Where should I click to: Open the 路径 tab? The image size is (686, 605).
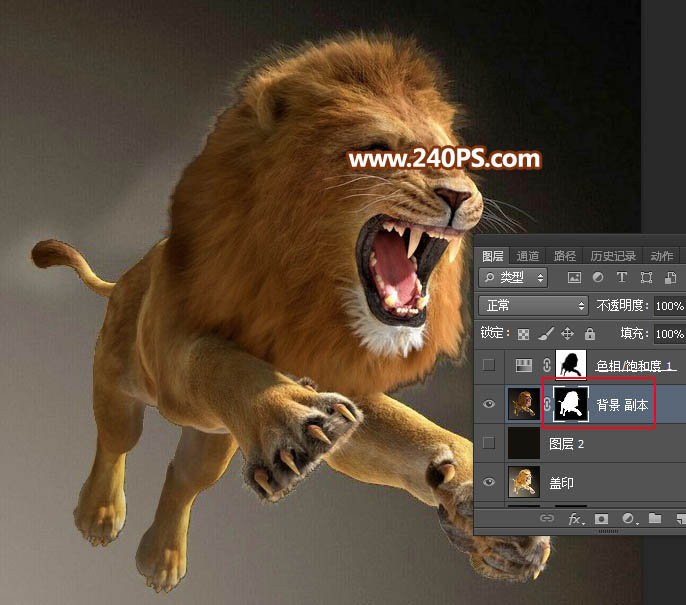click(x=564, y=256)
